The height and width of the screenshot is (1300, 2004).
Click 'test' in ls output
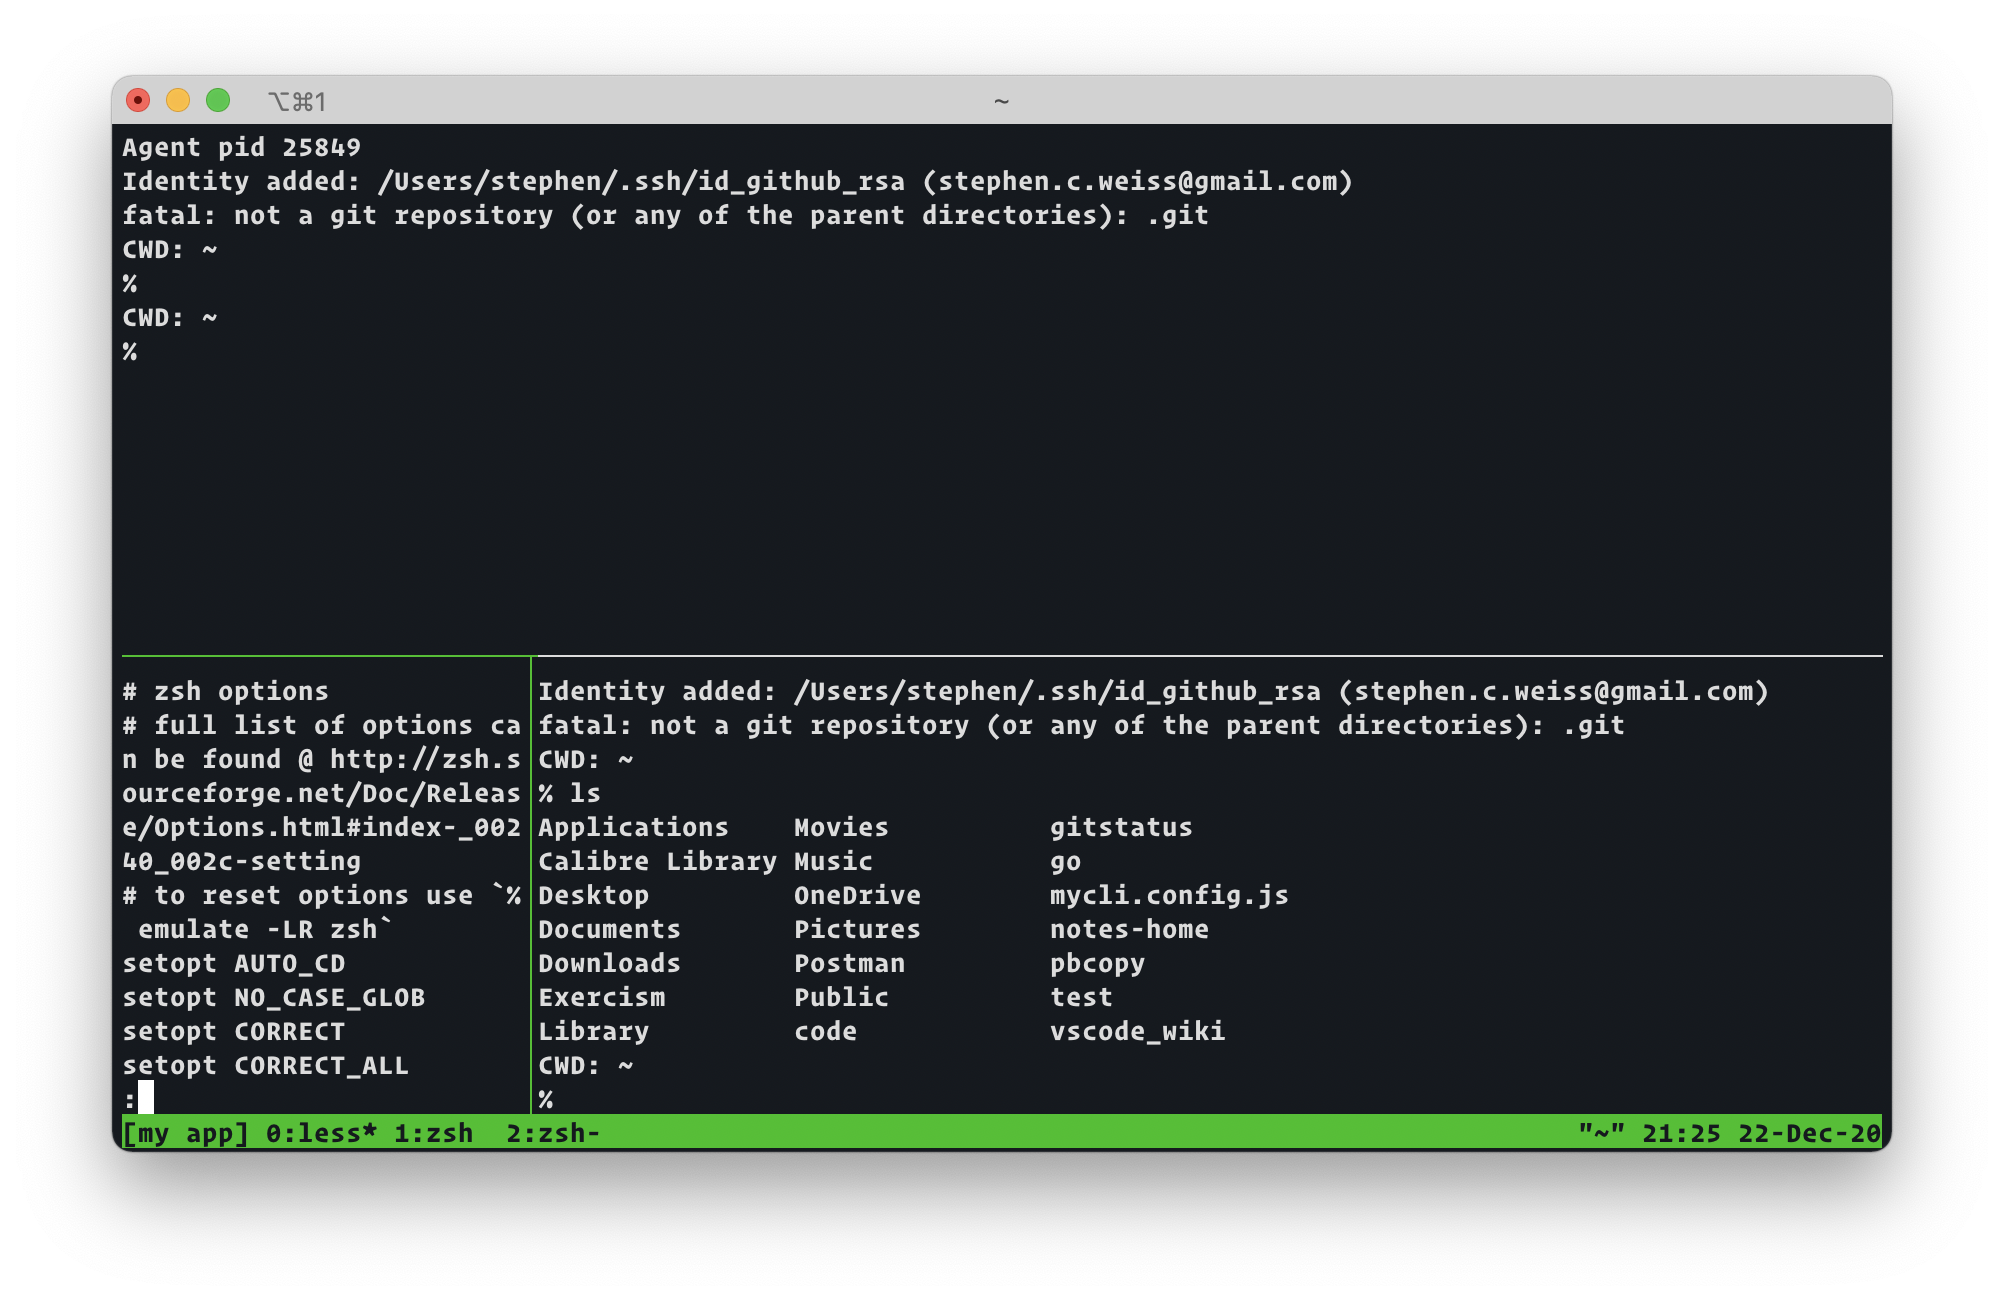click(1081, 997)
